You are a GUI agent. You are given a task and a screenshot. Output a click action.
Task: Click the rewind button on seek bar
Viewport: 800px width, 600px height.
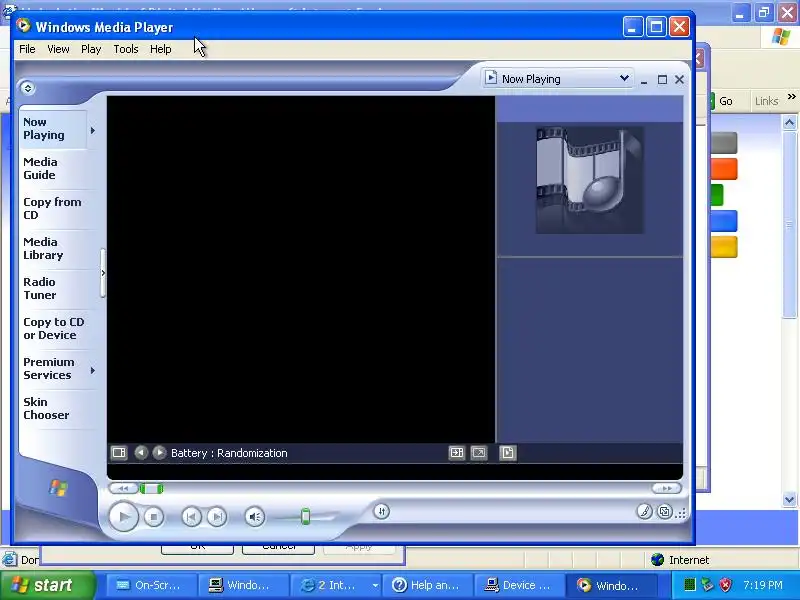[123, 489]
